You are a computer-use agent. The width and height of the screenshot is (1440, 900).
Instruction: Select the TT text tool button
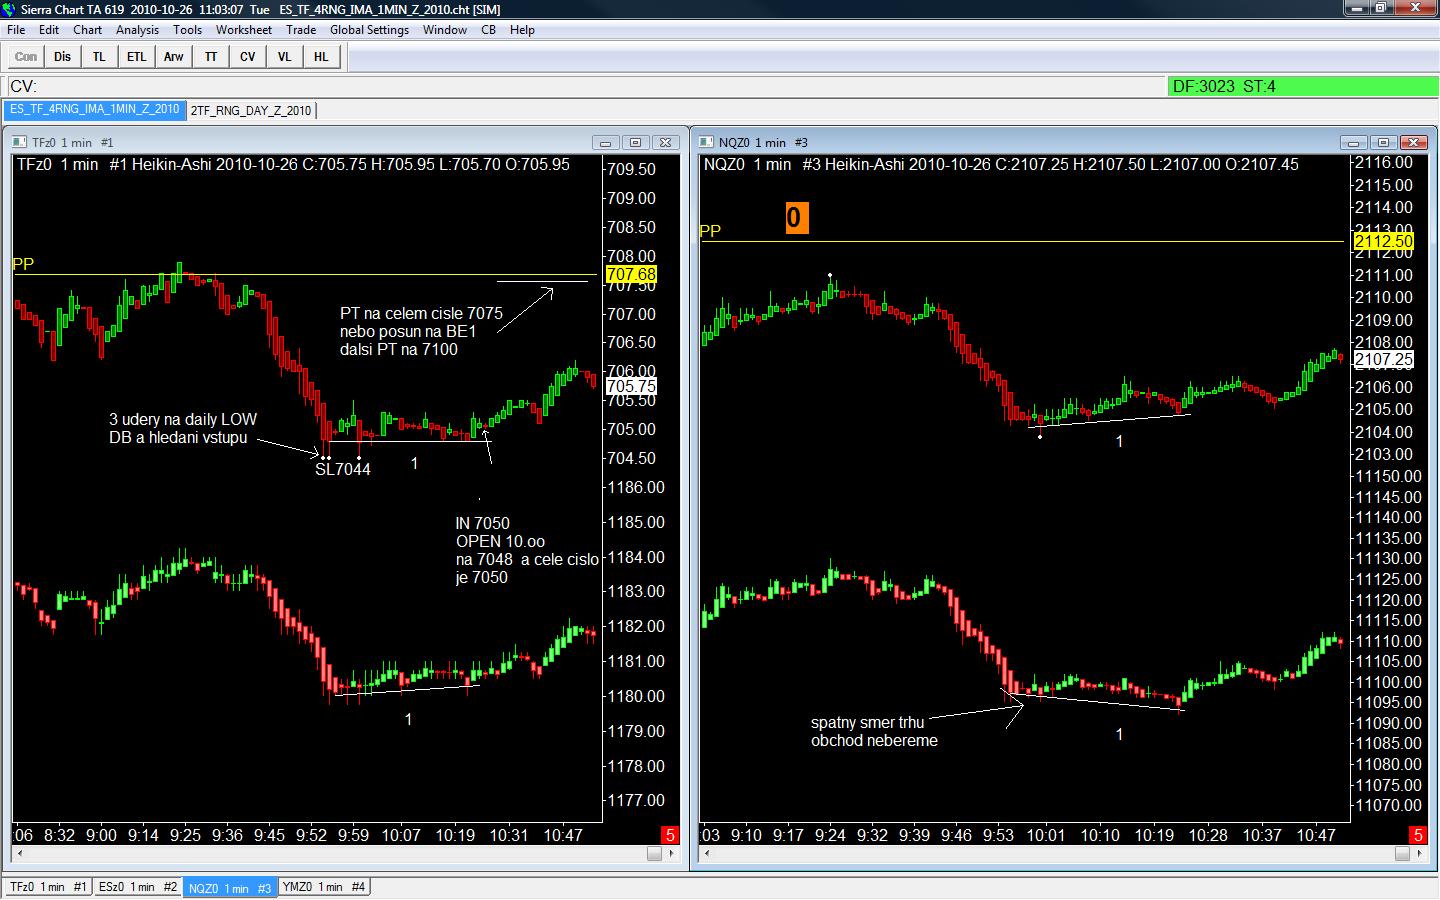[x=211, y=57]
